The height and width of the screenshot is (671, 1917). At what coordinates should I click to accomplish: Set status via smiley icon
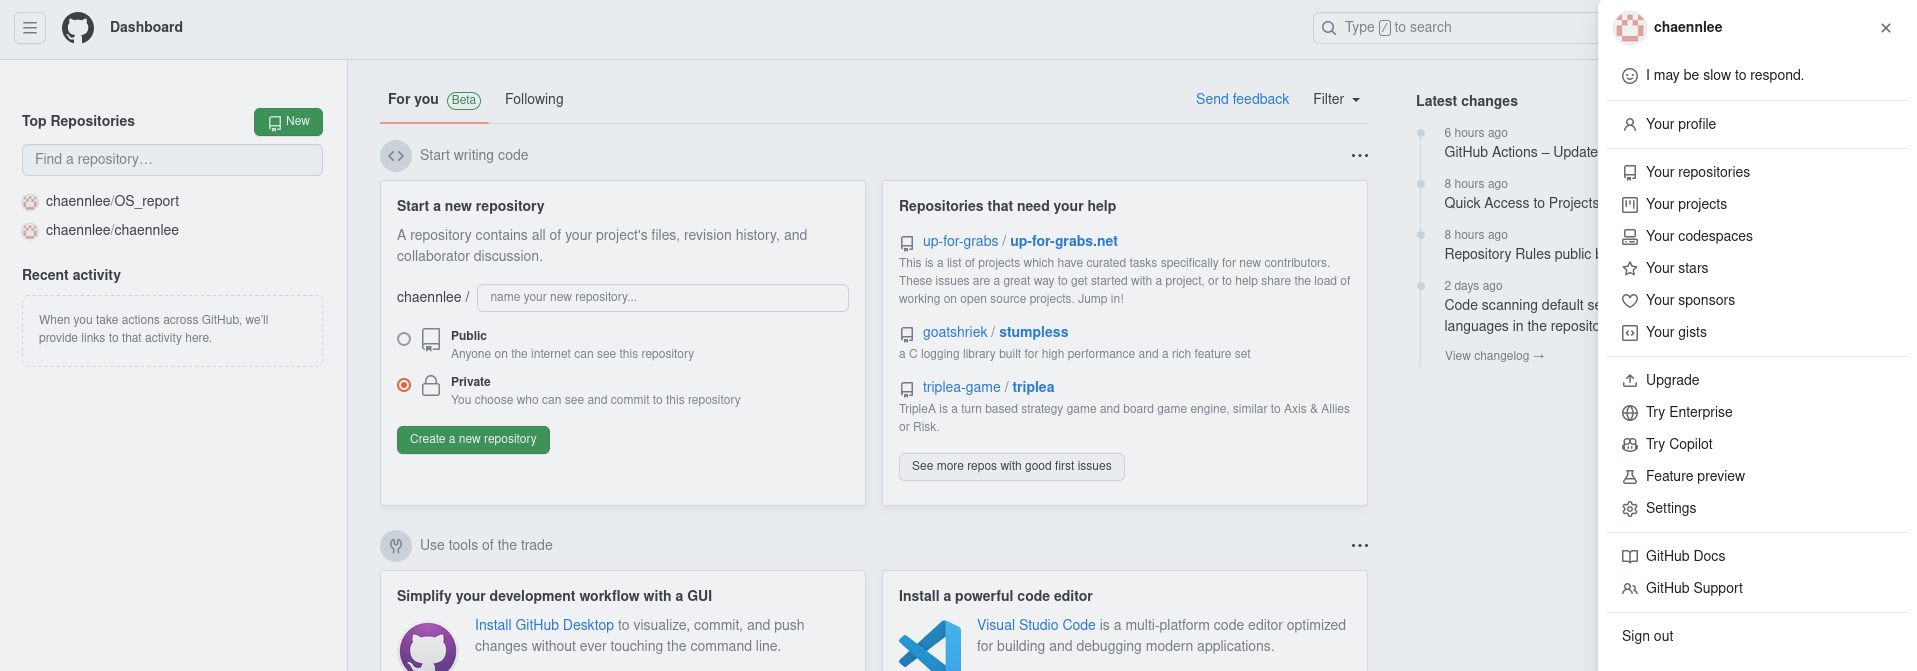pos(1630,76)
